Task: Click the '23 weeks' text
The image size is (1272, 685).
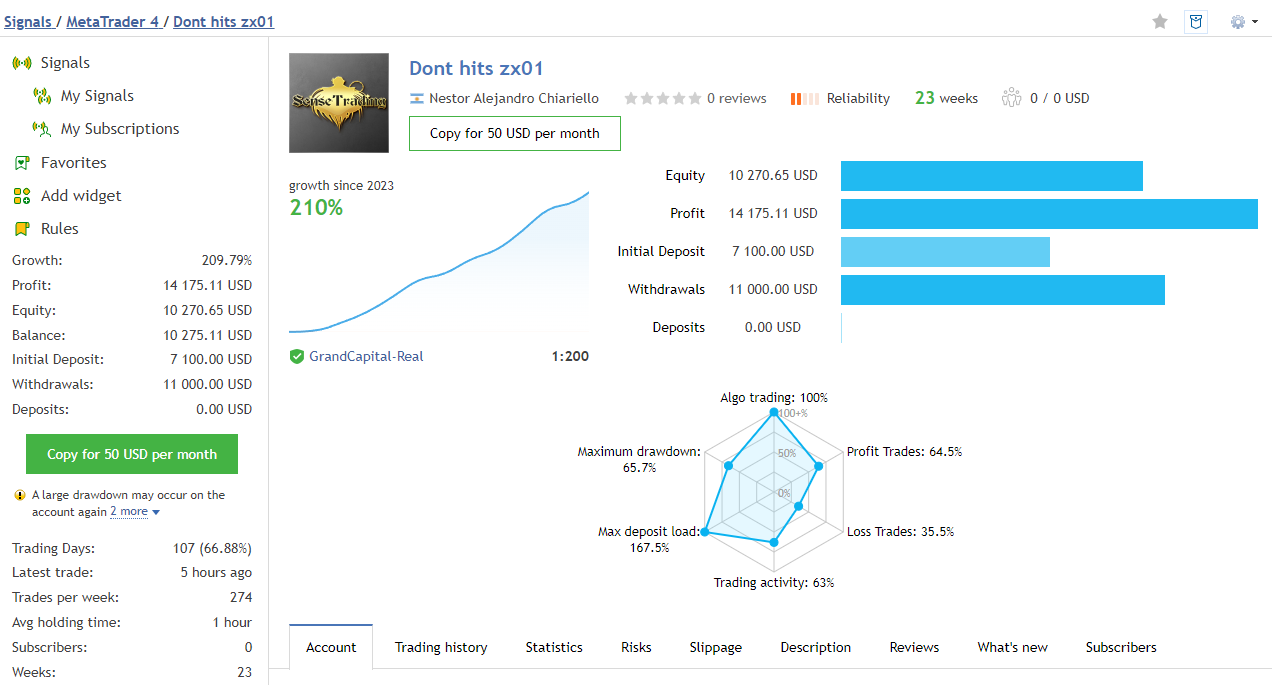Action: tap(946, 98)
